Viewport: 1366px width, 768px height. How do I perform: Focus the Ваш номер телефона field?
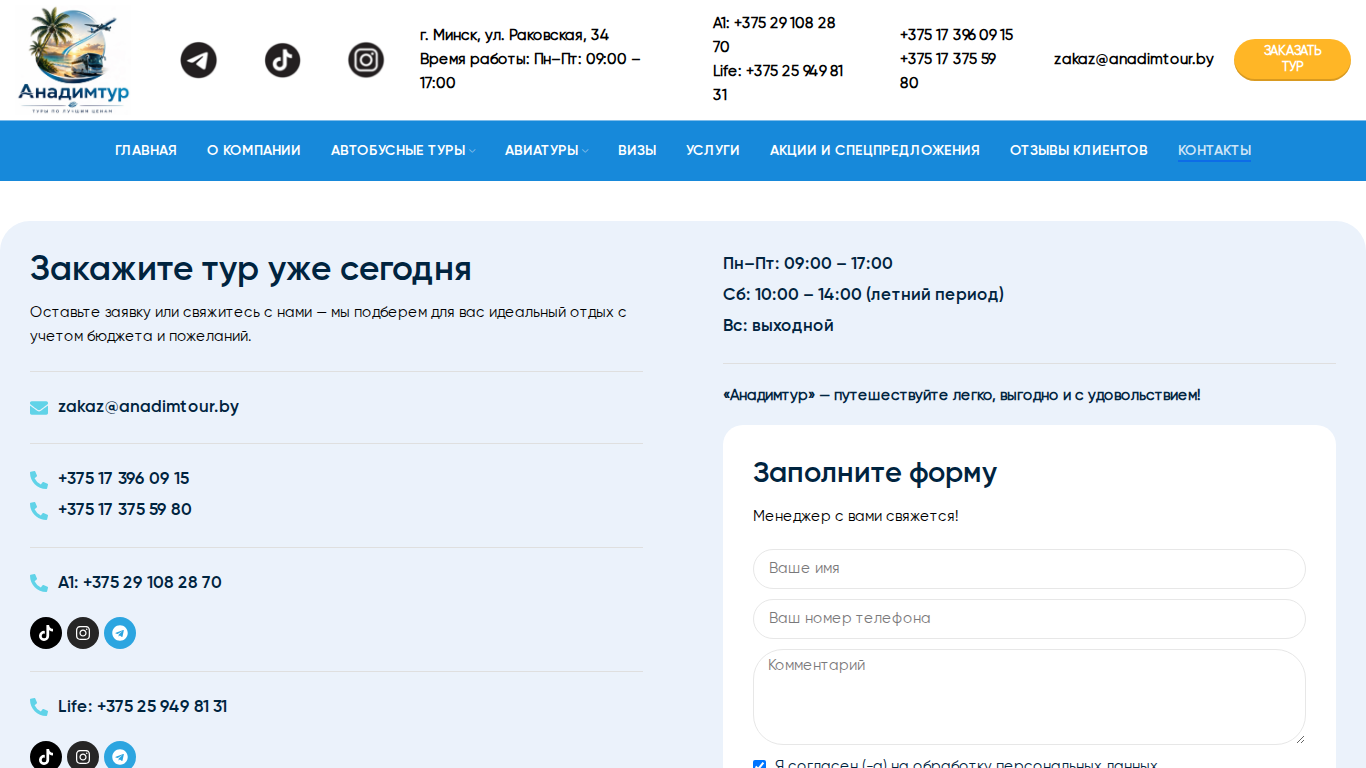[1029, 618]
